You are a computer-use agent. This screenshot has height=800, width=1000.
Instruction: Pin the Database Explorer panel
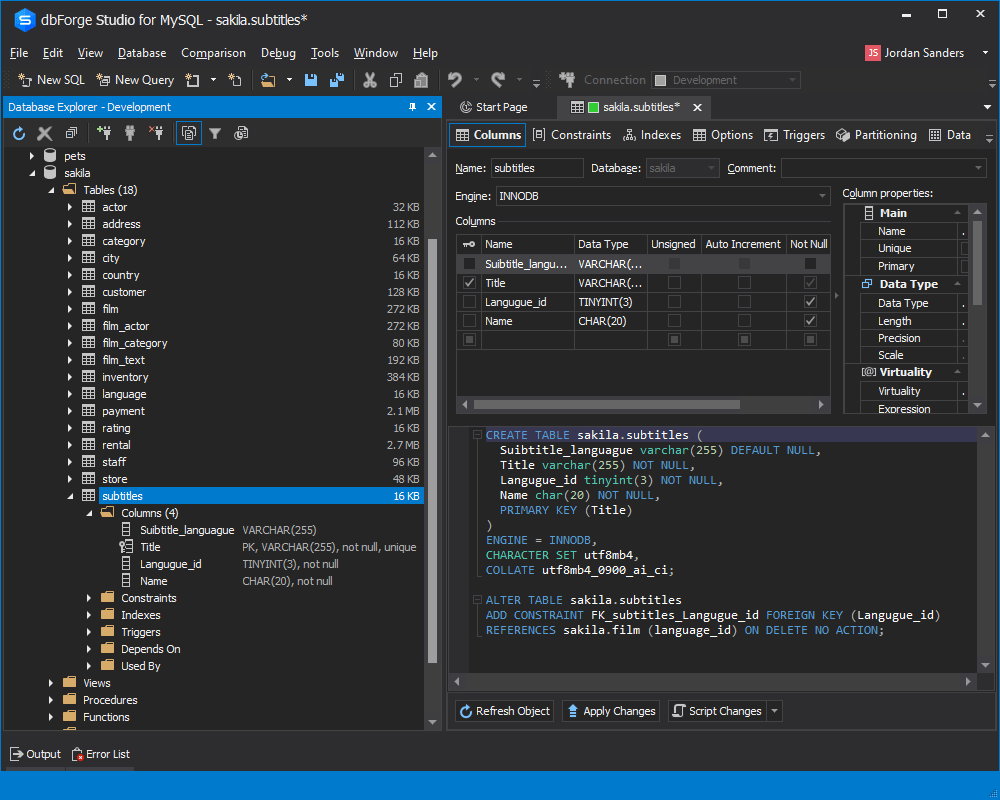tap(413, 107)
